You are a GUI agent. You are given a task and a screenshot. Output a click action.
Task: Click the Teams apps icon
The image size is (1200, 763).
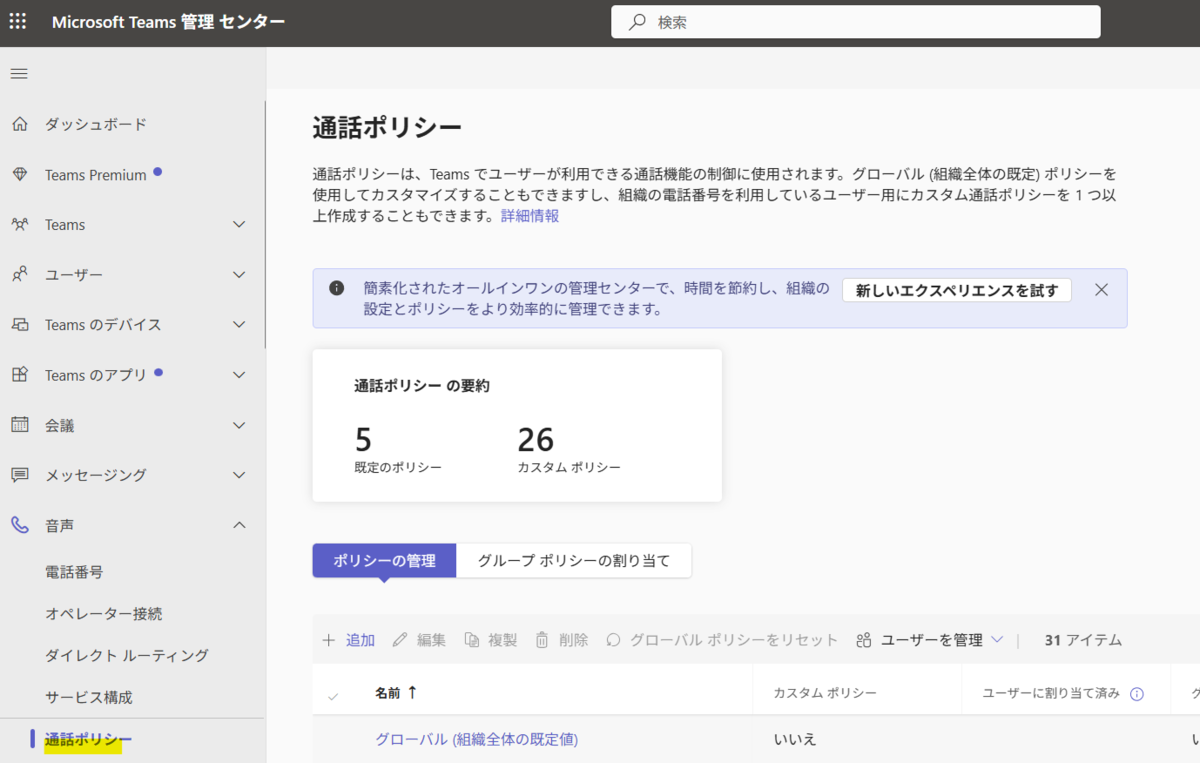20,374
